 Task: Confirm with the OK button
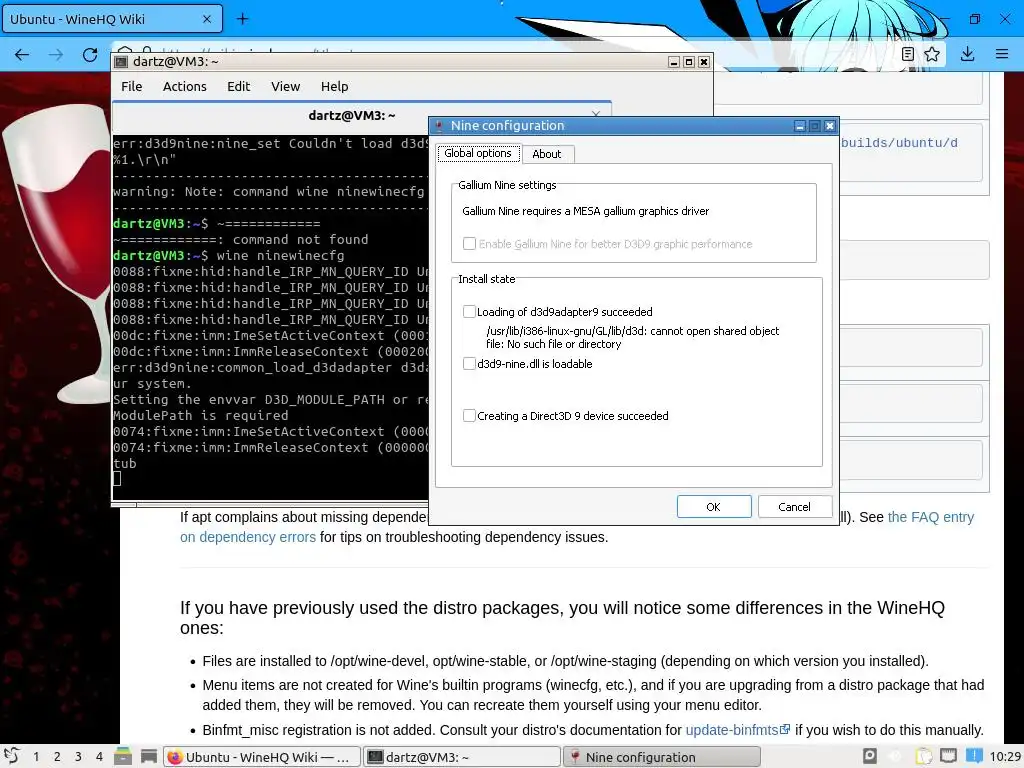pyautogui.click(x=714, y=507)
